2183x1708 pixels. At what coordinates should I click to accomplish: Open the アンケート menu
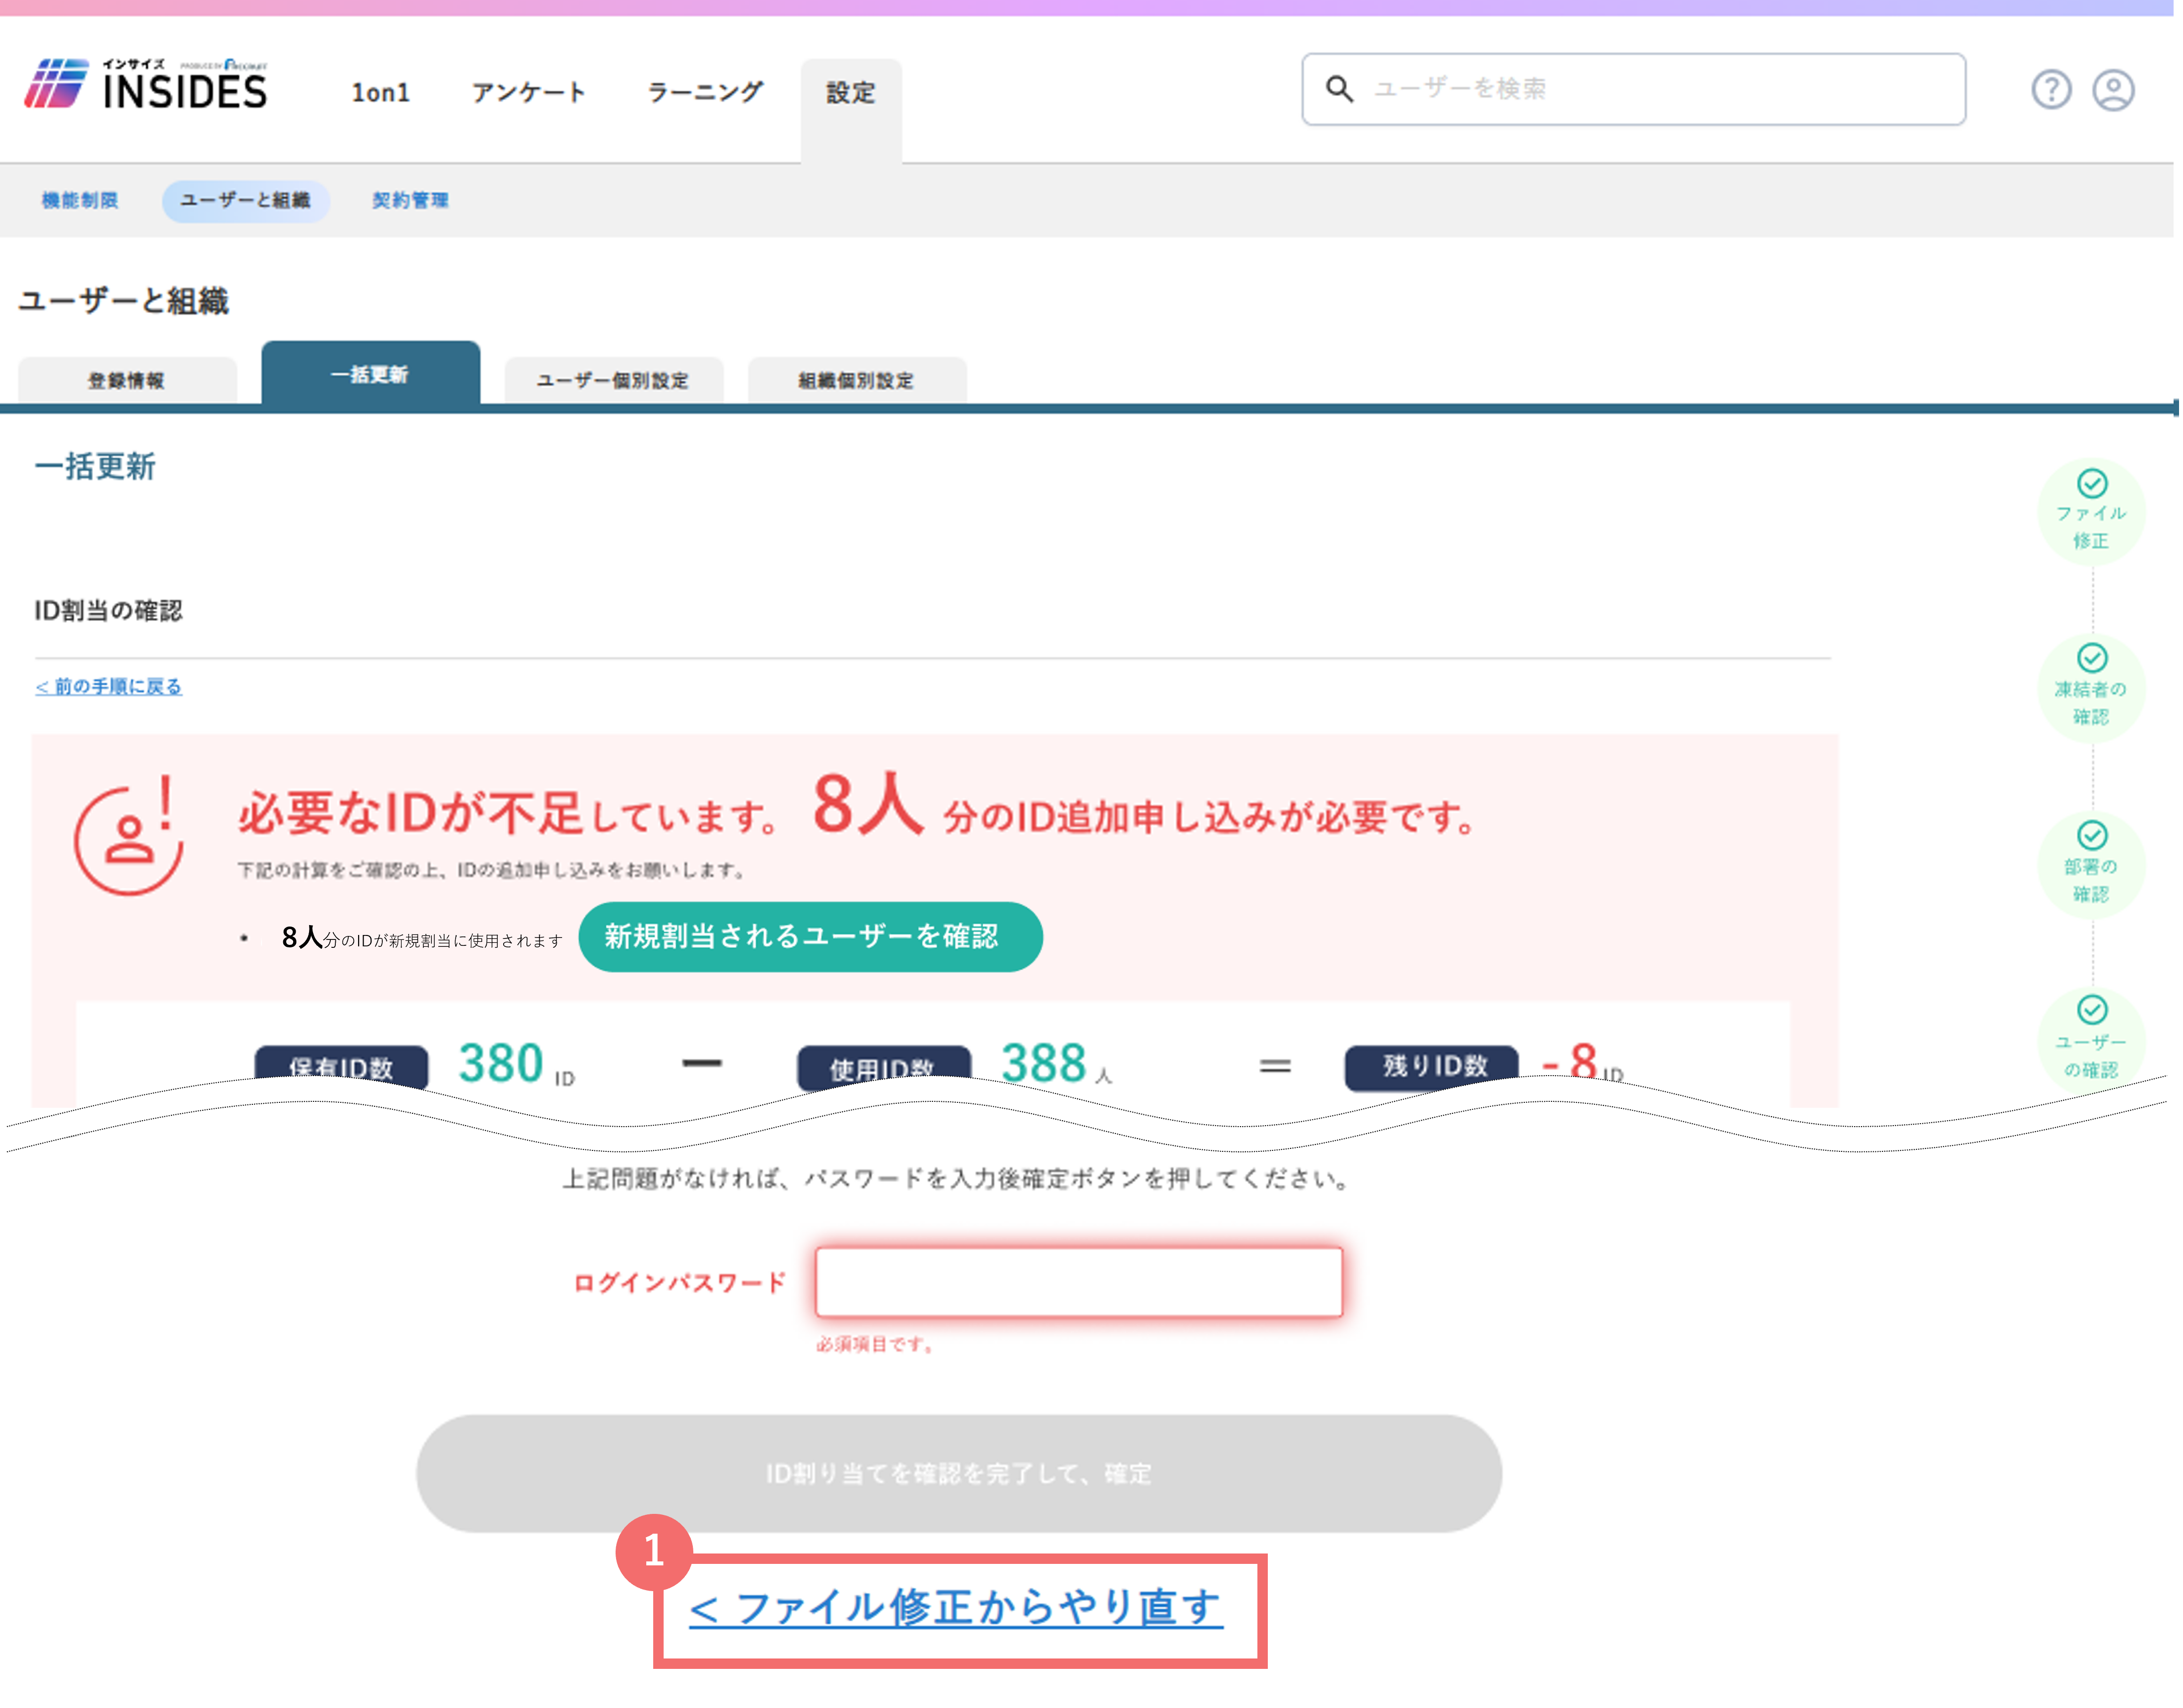[x=528, y=93]
